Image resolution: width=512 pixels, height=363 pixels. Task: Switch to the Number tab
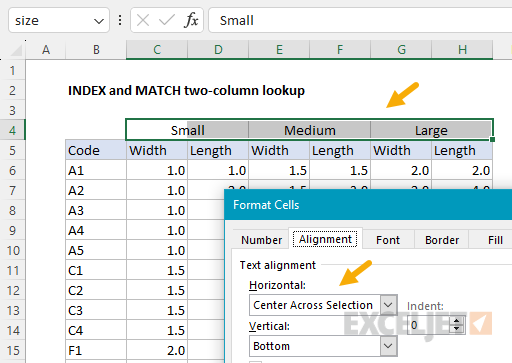[x=261, y=240]
